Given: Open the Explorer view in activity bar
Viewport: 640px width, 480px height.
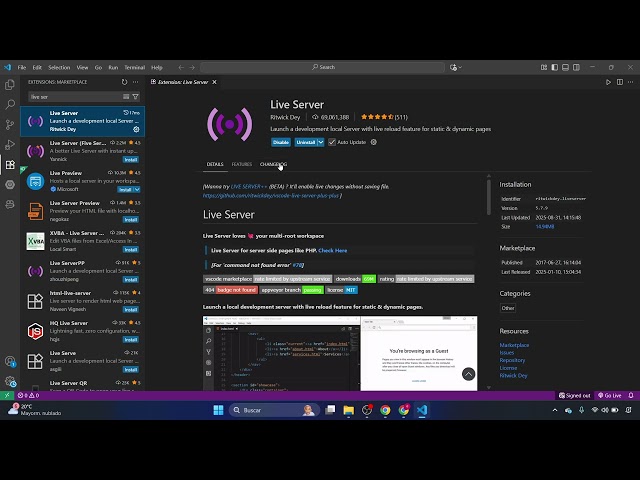Looking at the screenshot, I should 10,84.
